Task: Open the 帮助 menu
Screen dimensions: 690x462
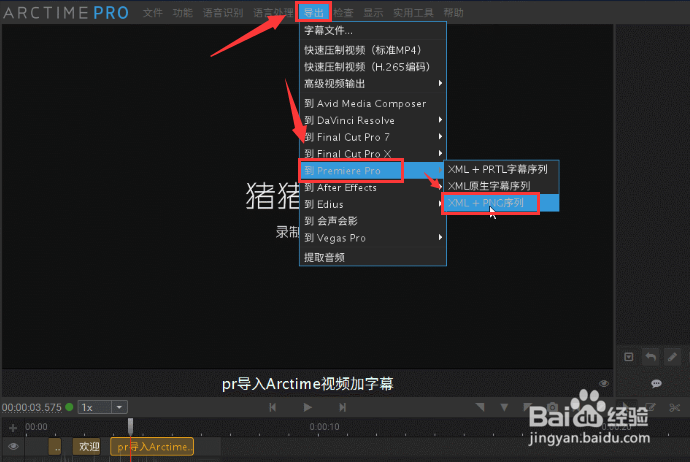Action: point(453,13)
